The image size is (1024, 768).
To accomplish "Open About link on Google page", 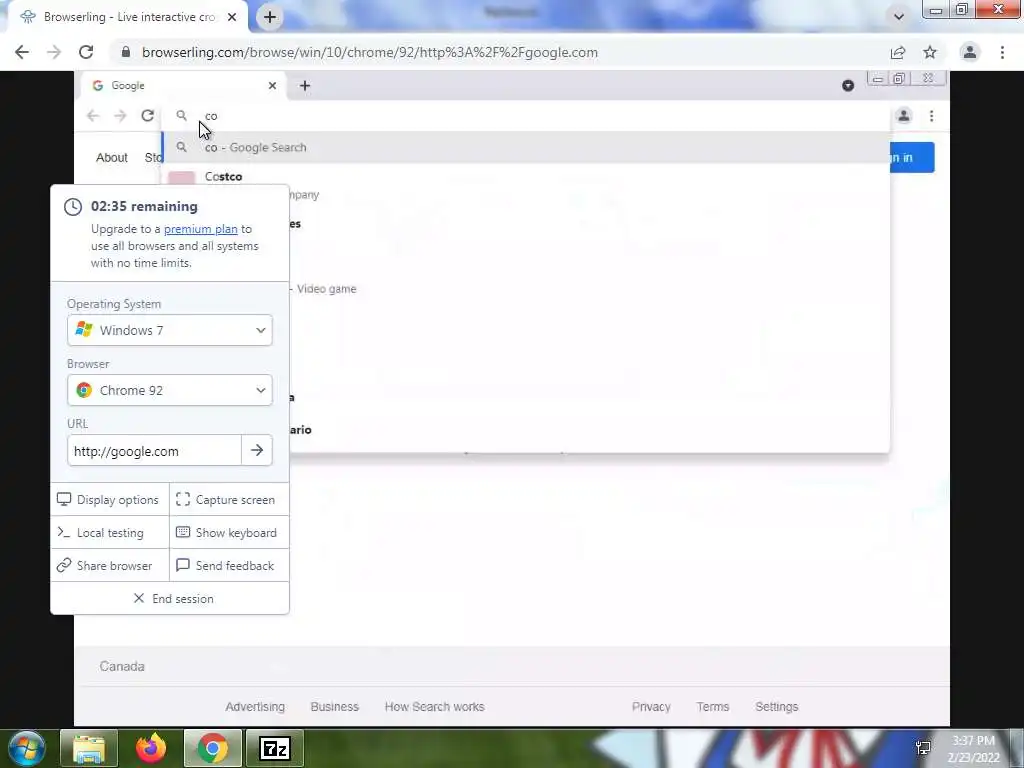I will pyautogui.click(x=112, y=157).
